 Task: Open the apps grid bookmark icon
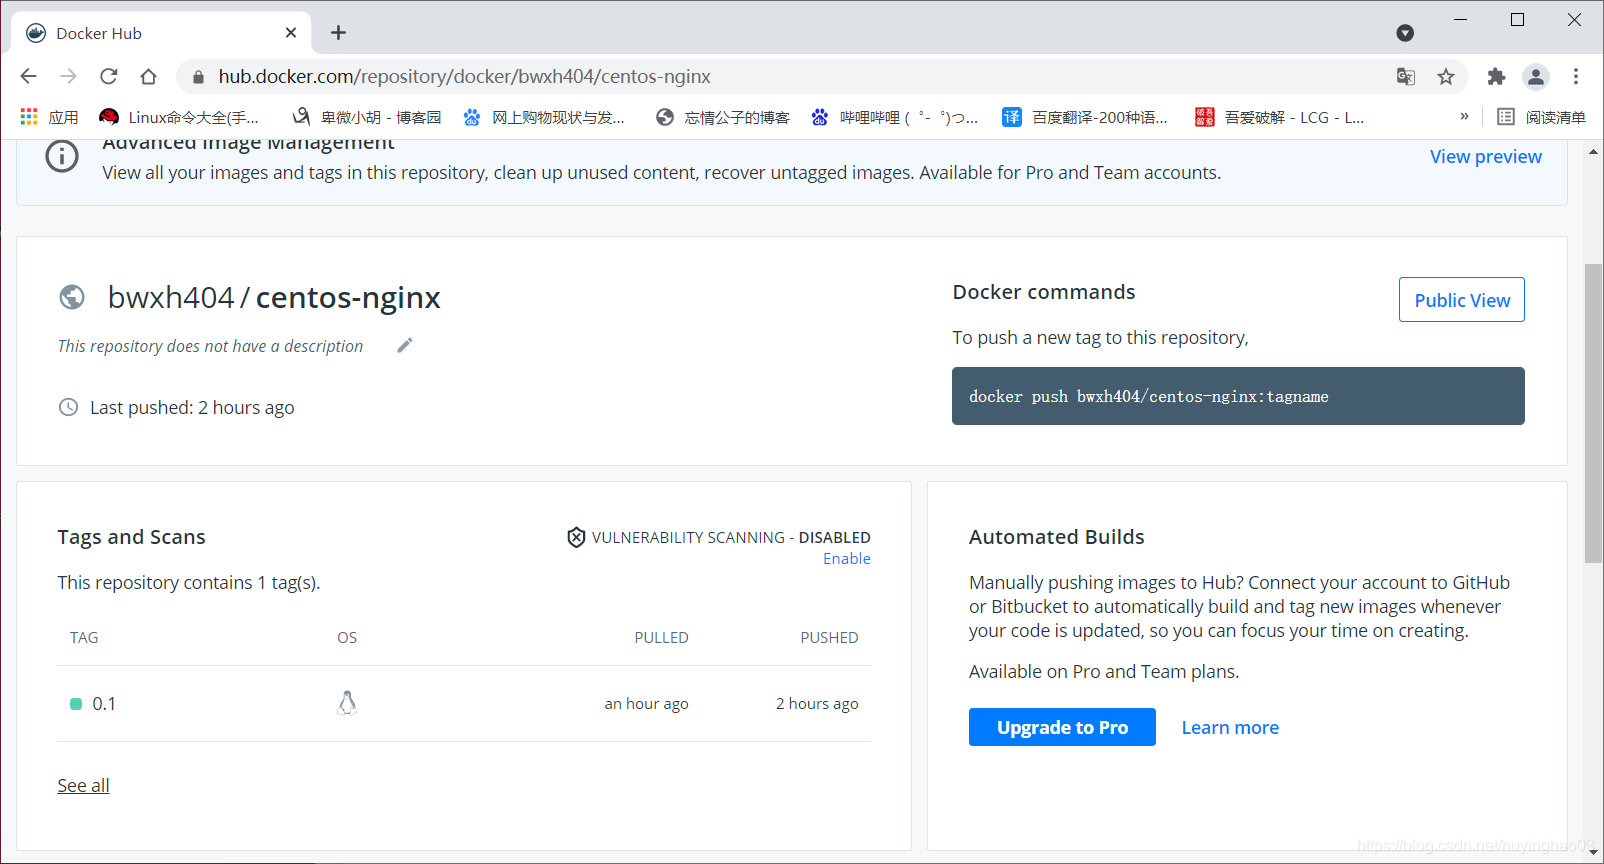pyautogui.click(x=29, y=117)
